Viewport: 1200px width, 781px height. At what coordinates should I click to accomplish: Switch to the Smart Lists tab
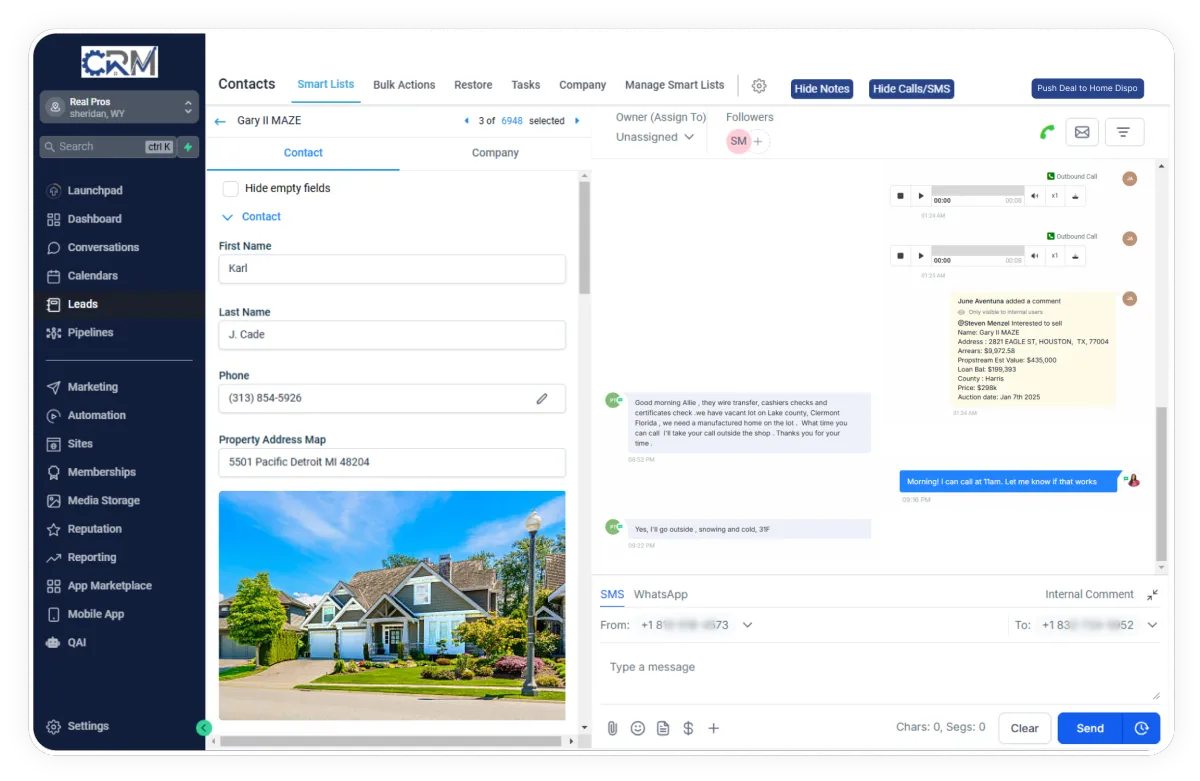pyautogui.click(x=326, y=84)
